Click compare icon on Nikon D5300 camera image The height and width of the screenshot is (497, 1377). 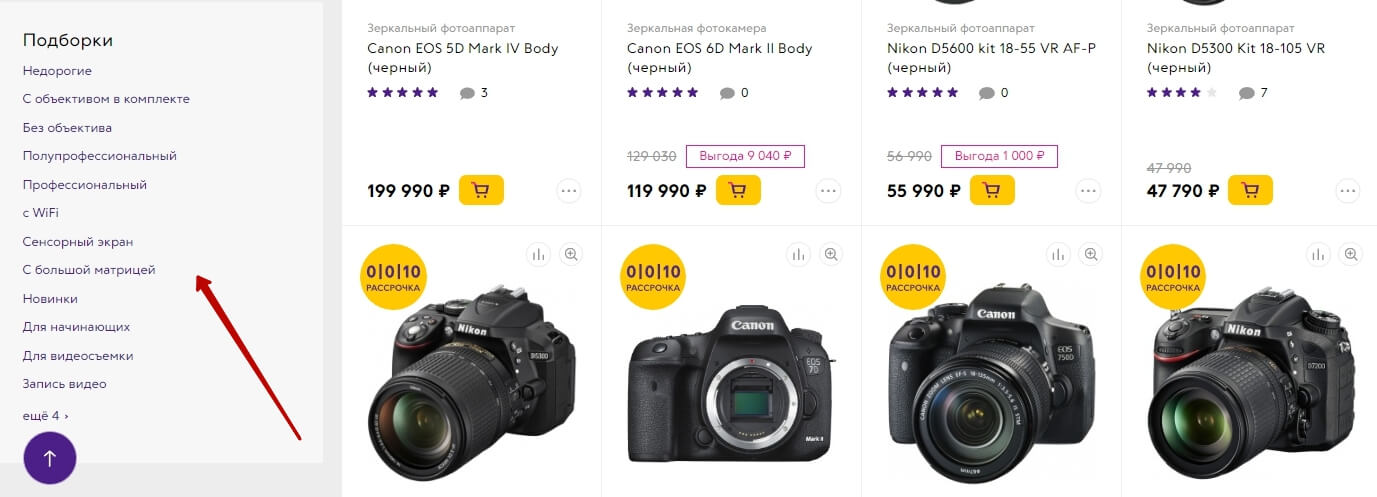[x=539, y=255]
